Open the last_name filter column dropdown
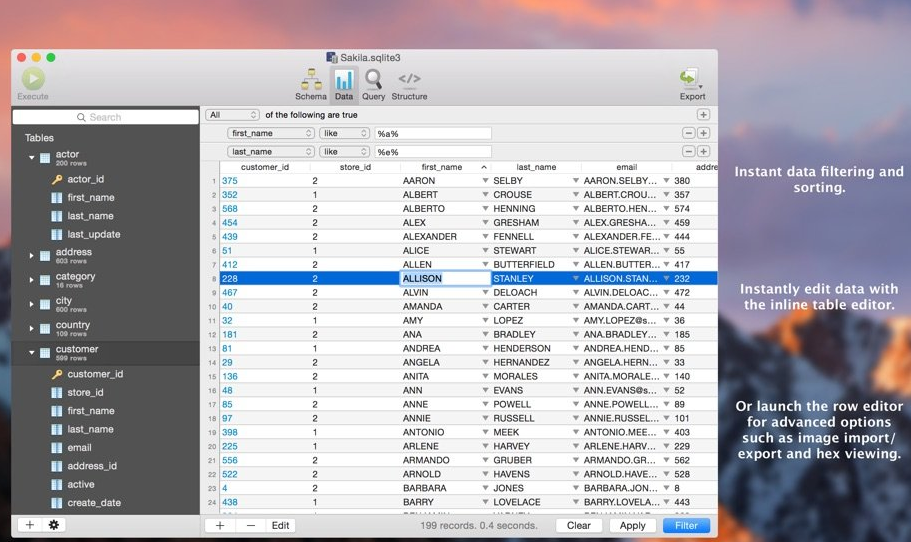911x542 pixels. pos(271,152)
